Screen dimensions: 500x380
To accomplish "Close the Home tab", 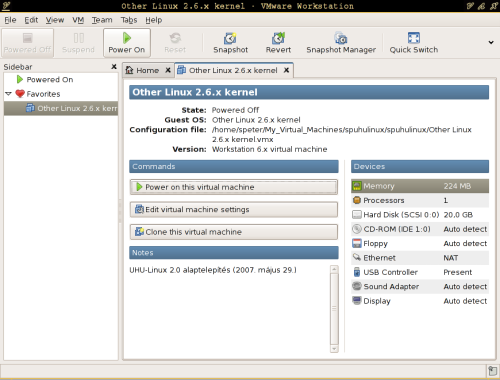I will (168, 70).
